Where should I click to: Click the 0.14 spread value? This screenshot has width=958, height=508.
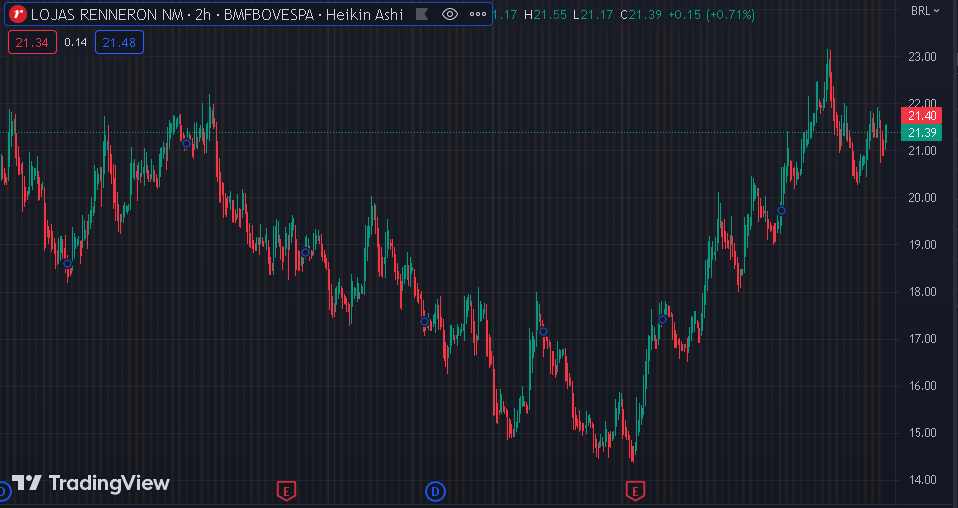point(76,42)
